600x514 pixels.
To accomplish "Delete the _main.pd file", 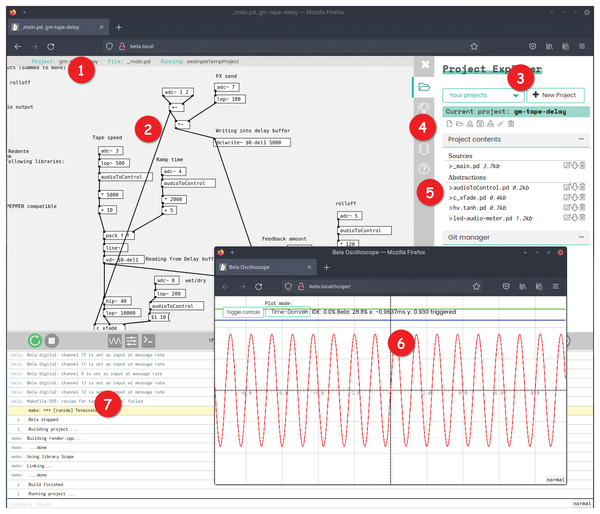I will point(582,165).
